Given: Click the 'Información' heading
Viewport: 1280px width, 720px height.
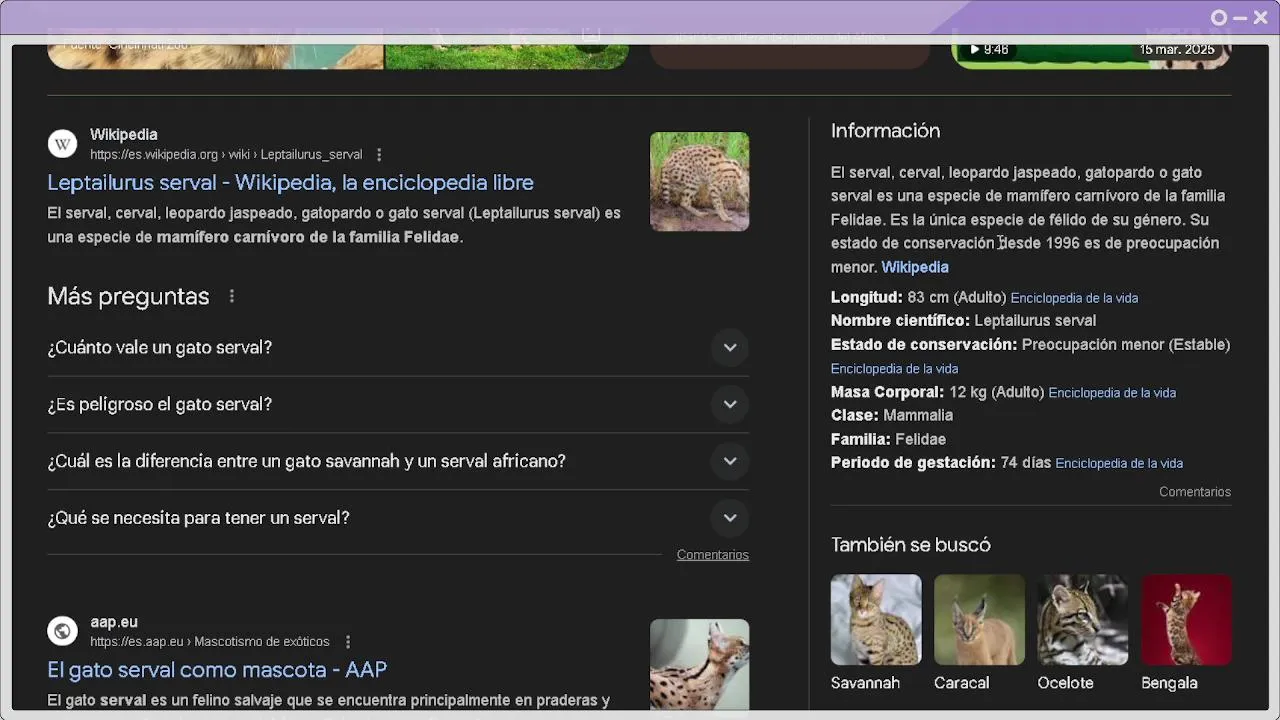Looking at the screenshot, I should click(886, 131).
